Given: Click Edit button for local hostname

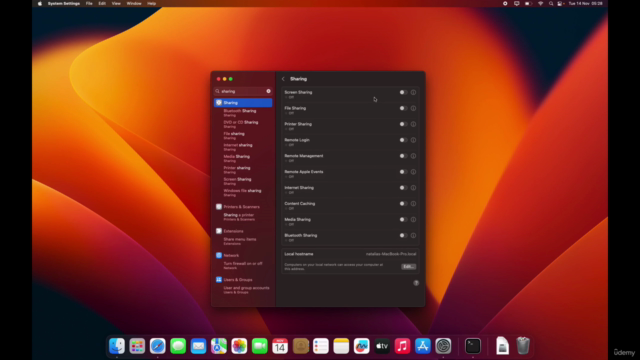Looking at the screenshot, I should (408, 267).
